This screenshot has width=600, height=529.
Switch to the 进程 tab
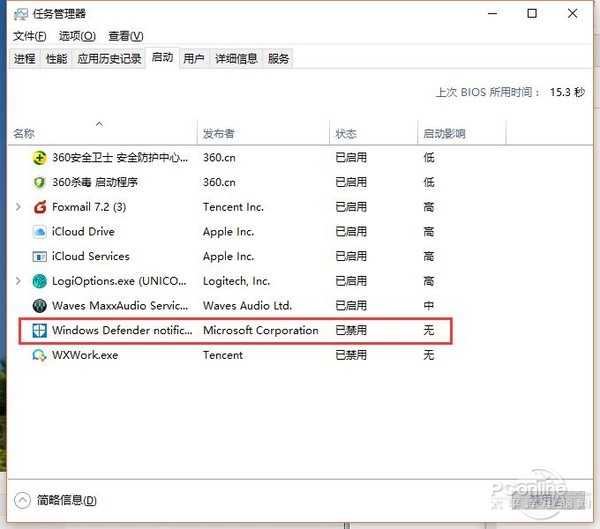[x=24, y=59]
